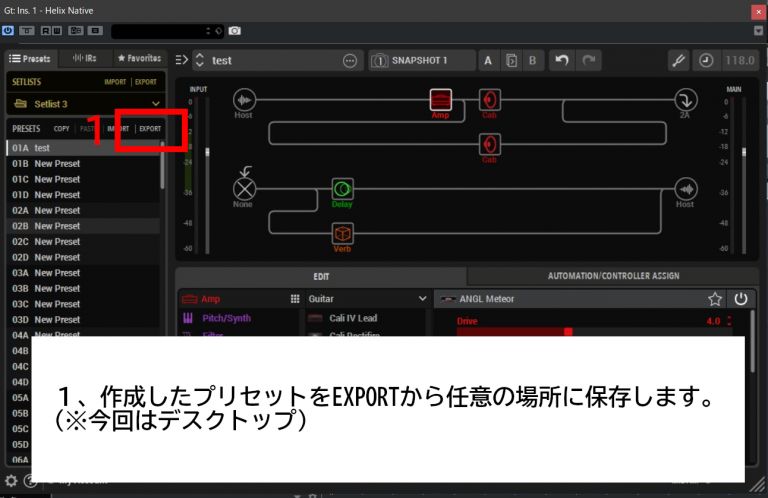Image resolution: width=768 pixels, height=498 pixels.
Task: Select the lower Cab block on split path
Action: coord(489,144)
